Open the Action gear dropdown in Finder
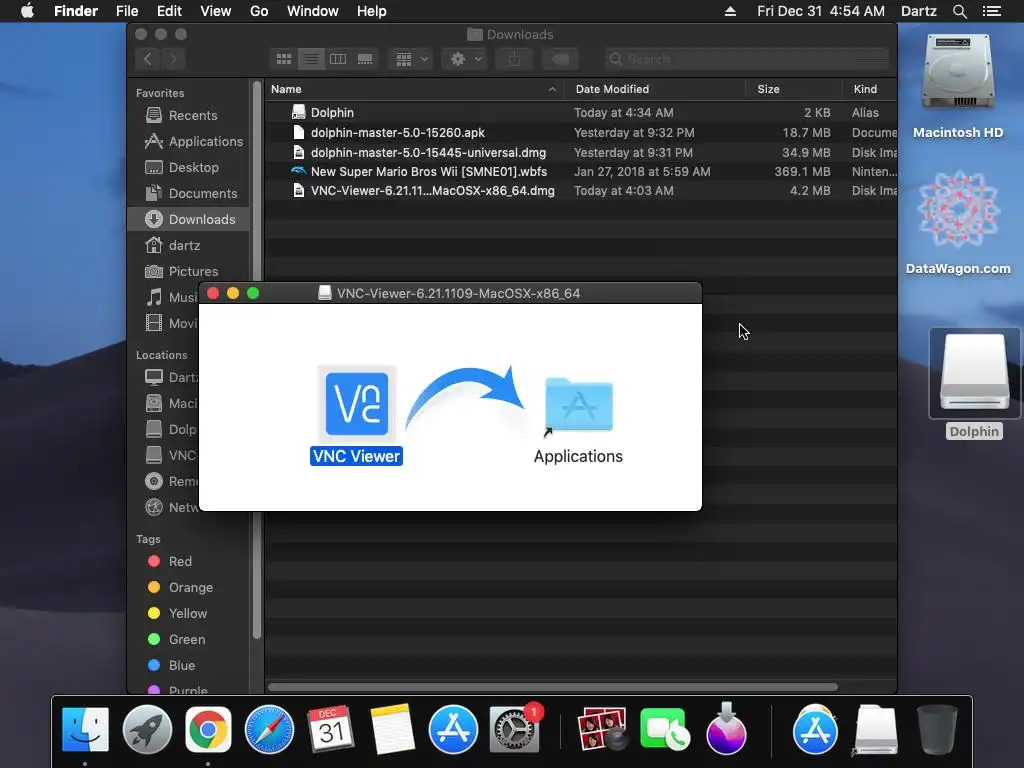Viewport: 1024px width, 768px height. (465, 59)
